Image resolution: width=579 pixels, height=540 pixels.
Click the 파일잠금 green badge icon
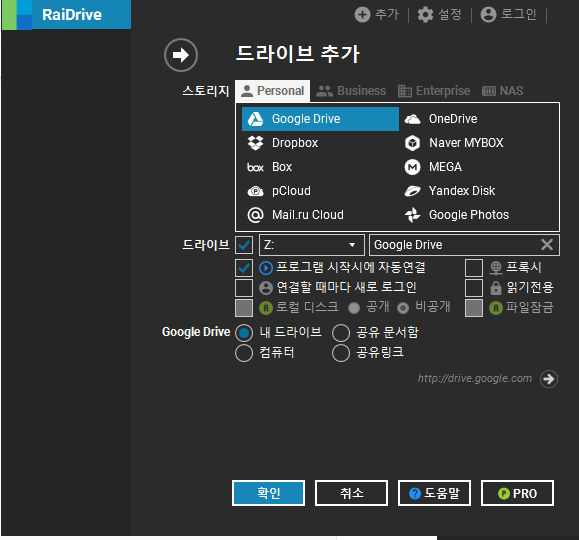point(496,308)
